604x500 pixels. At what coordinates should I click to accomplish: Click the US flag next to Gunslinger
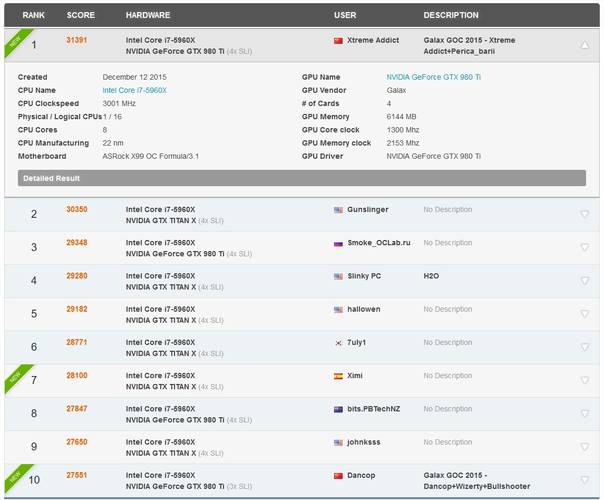(x=338, y=210)
